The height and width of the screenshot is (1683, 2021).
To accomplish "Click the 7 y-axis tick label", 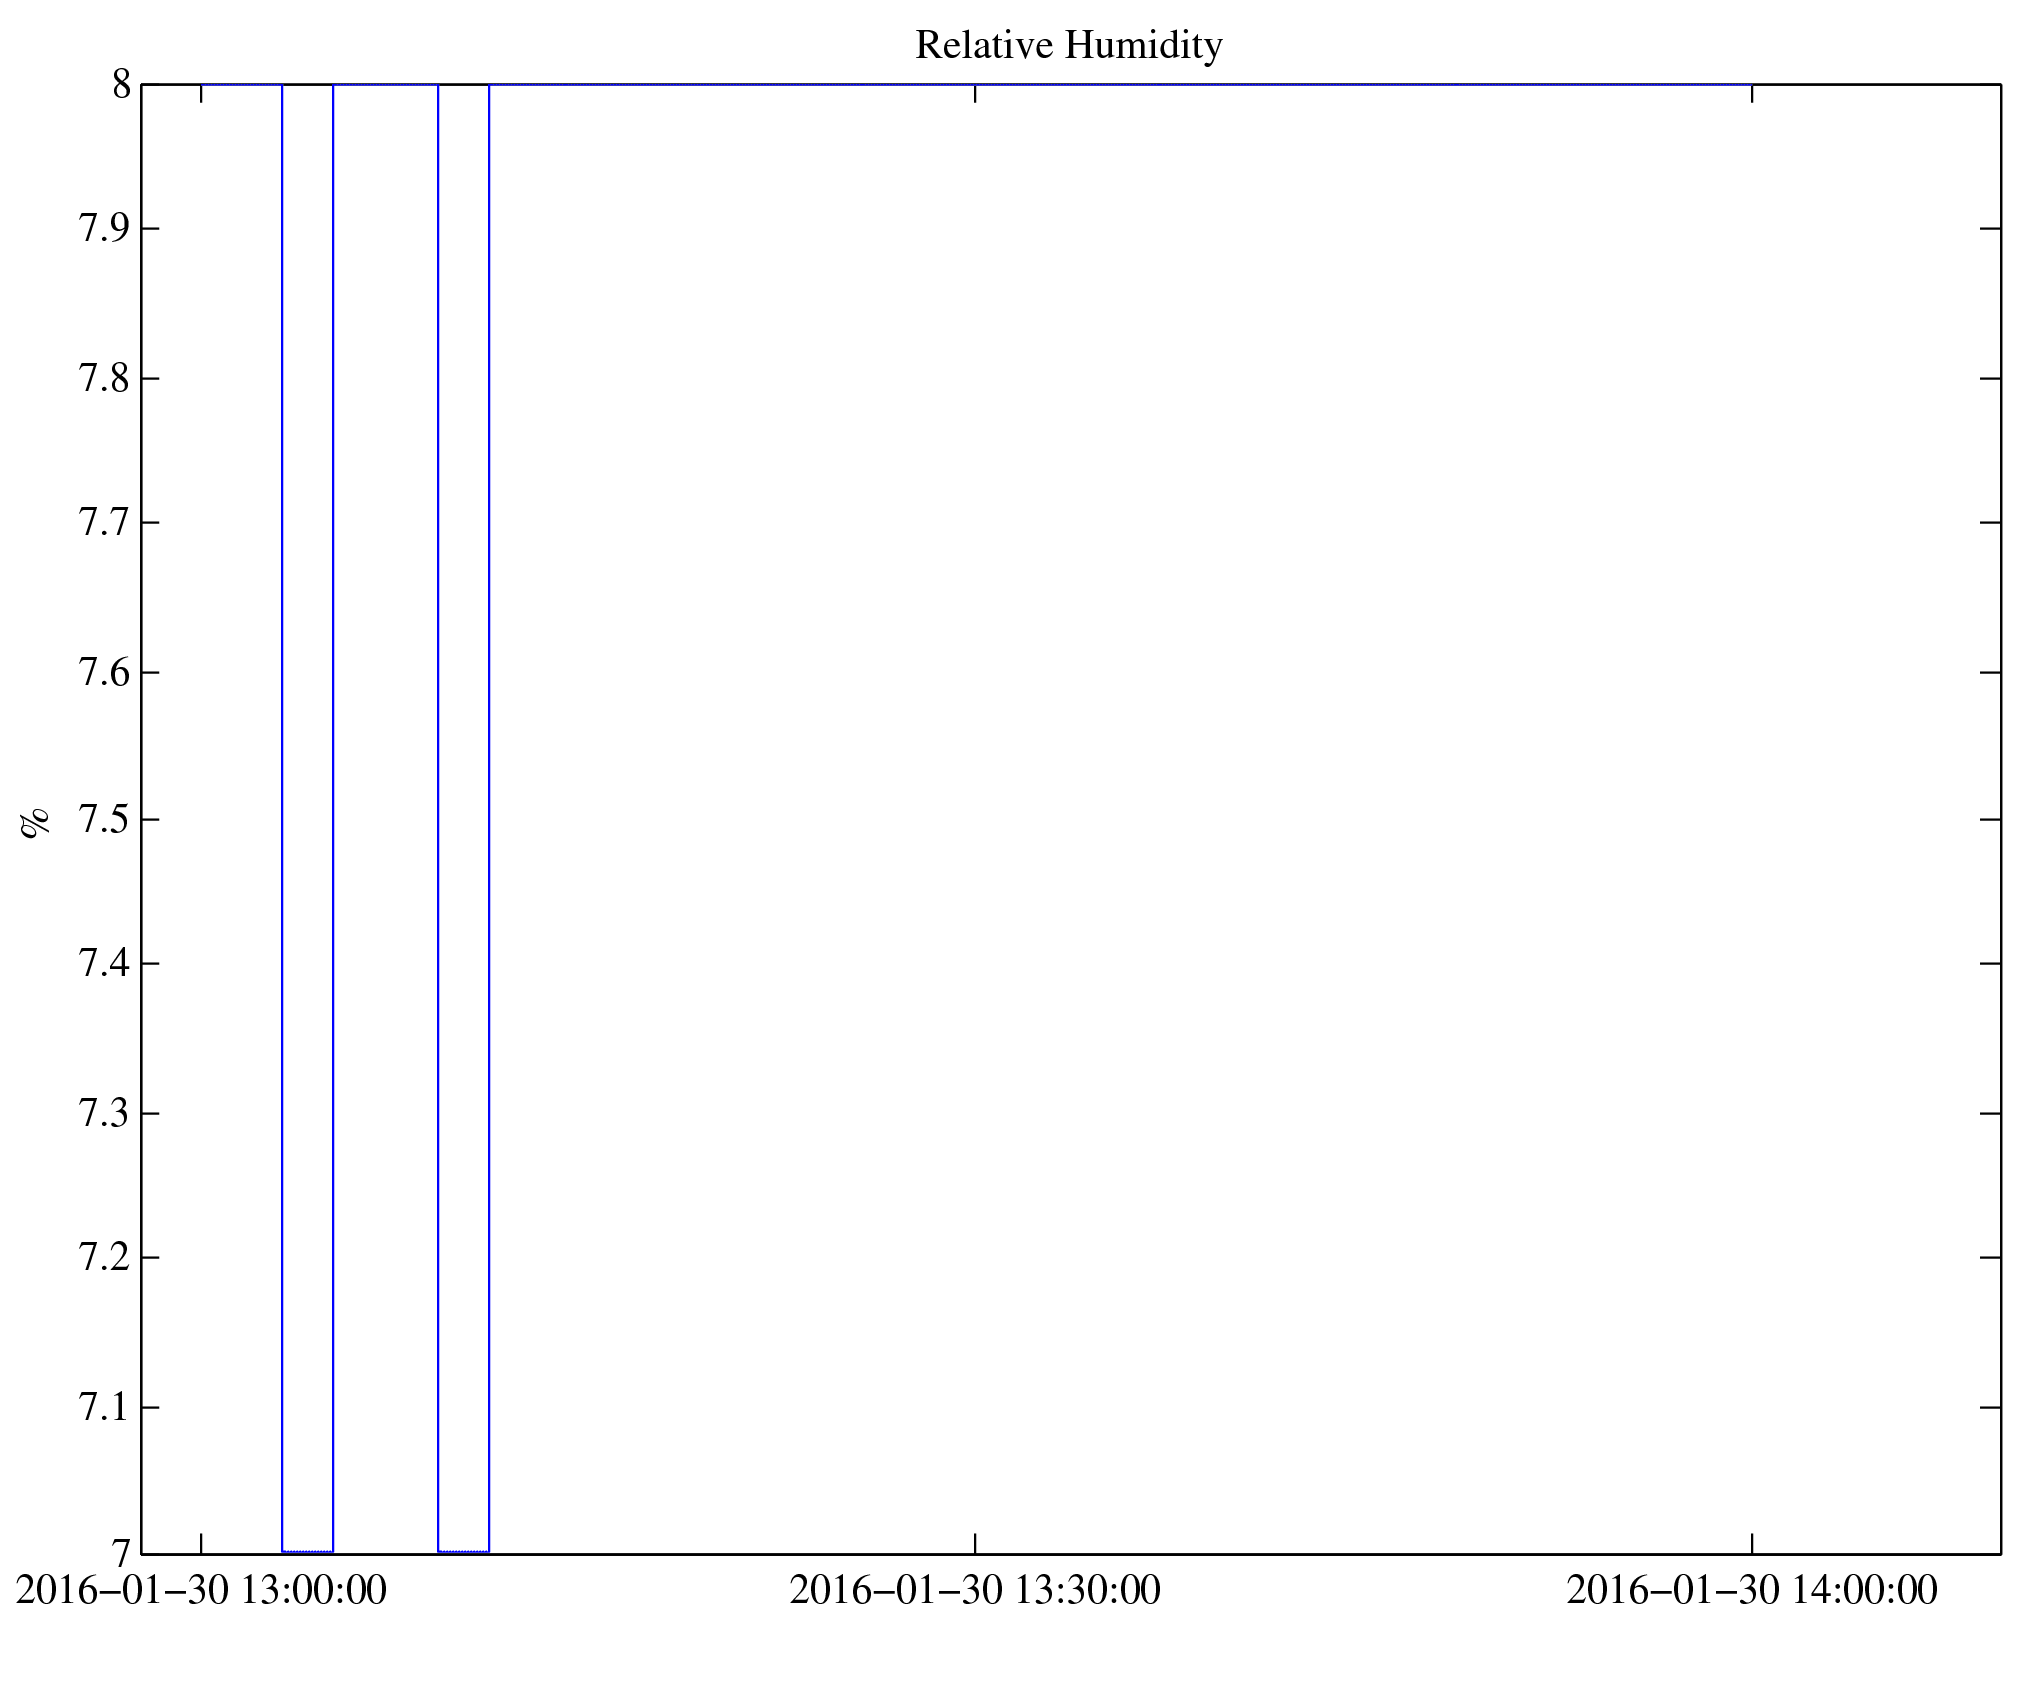I will point(121,1553).
